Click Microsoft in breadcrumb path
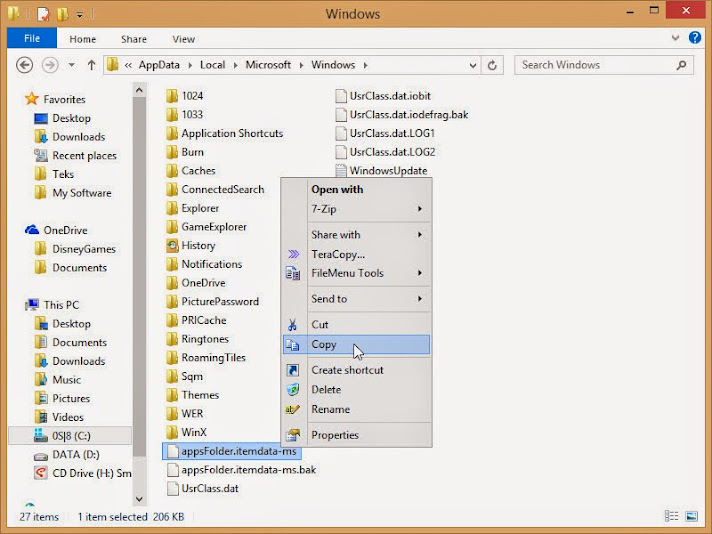The height and width of the screenshot is (534, 712). tap(268, 65)
